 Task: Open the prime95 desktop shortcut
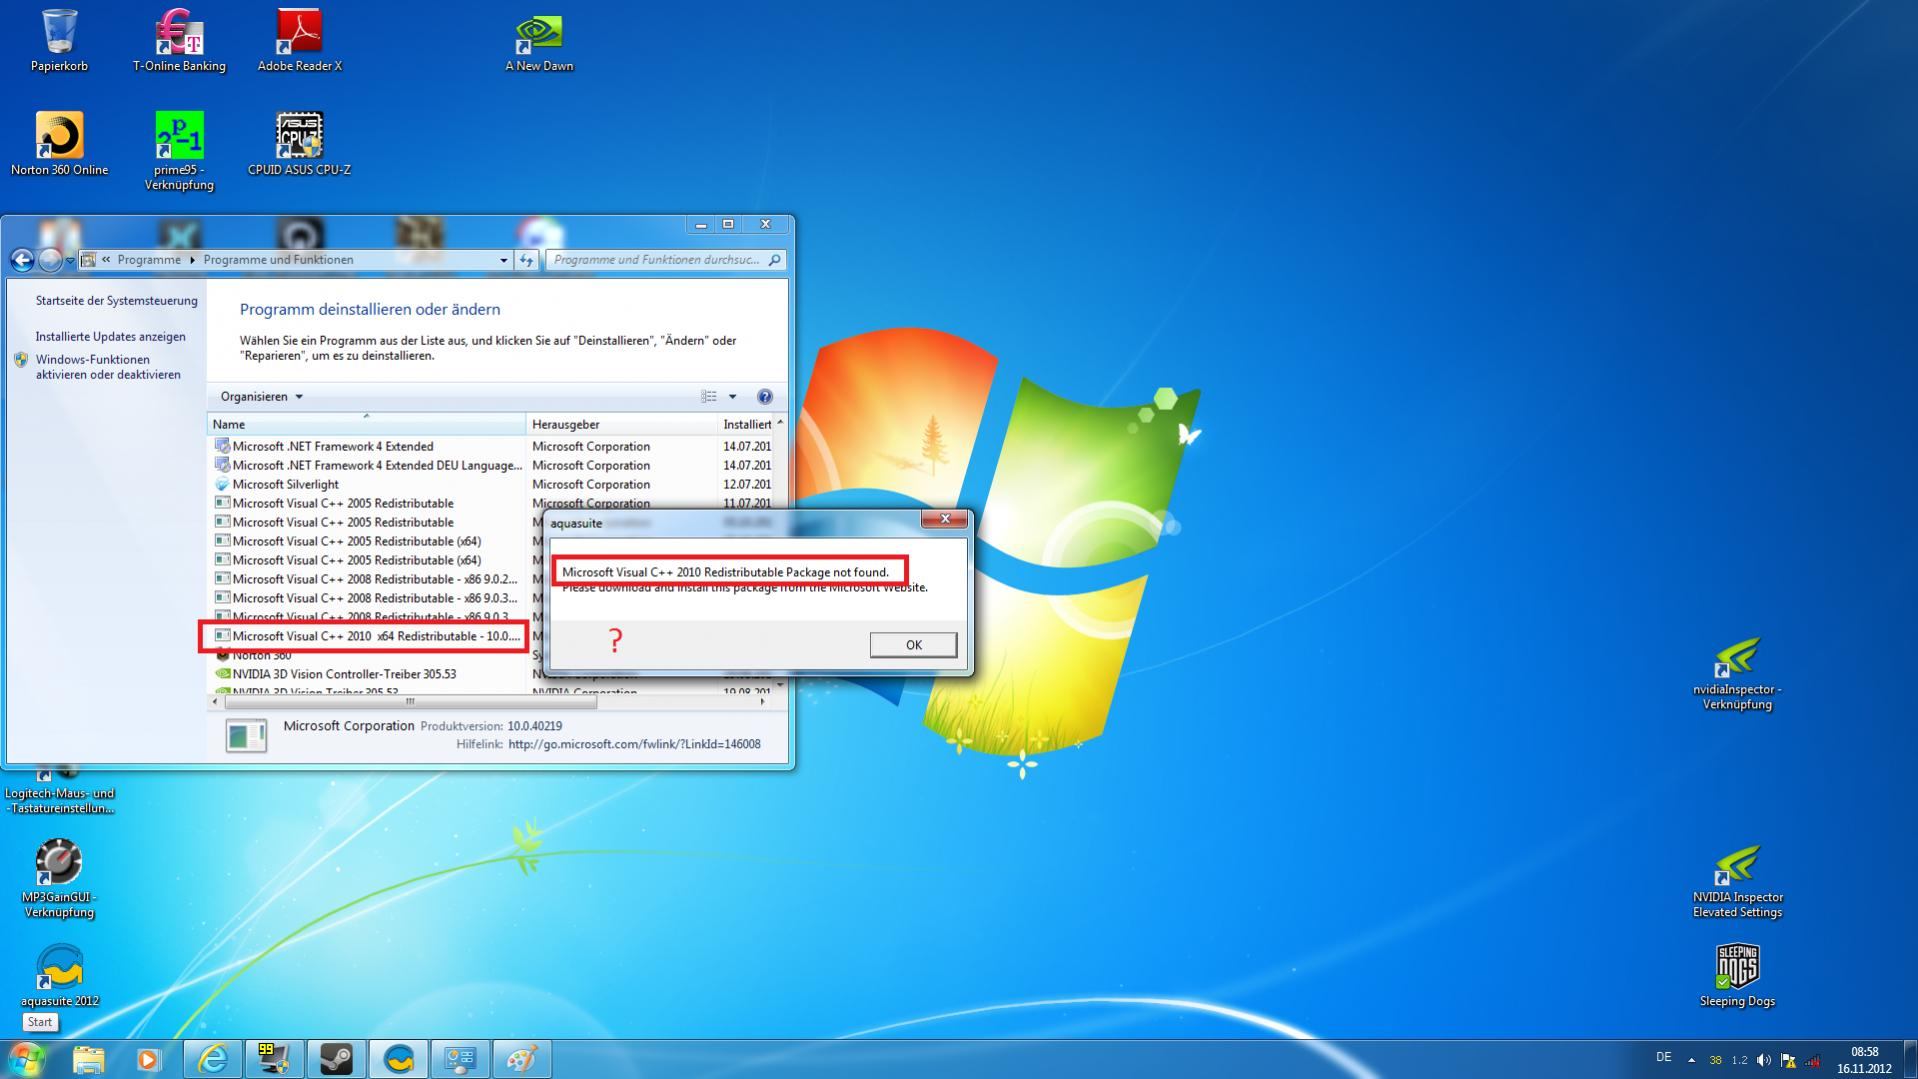tap(179, 150)
